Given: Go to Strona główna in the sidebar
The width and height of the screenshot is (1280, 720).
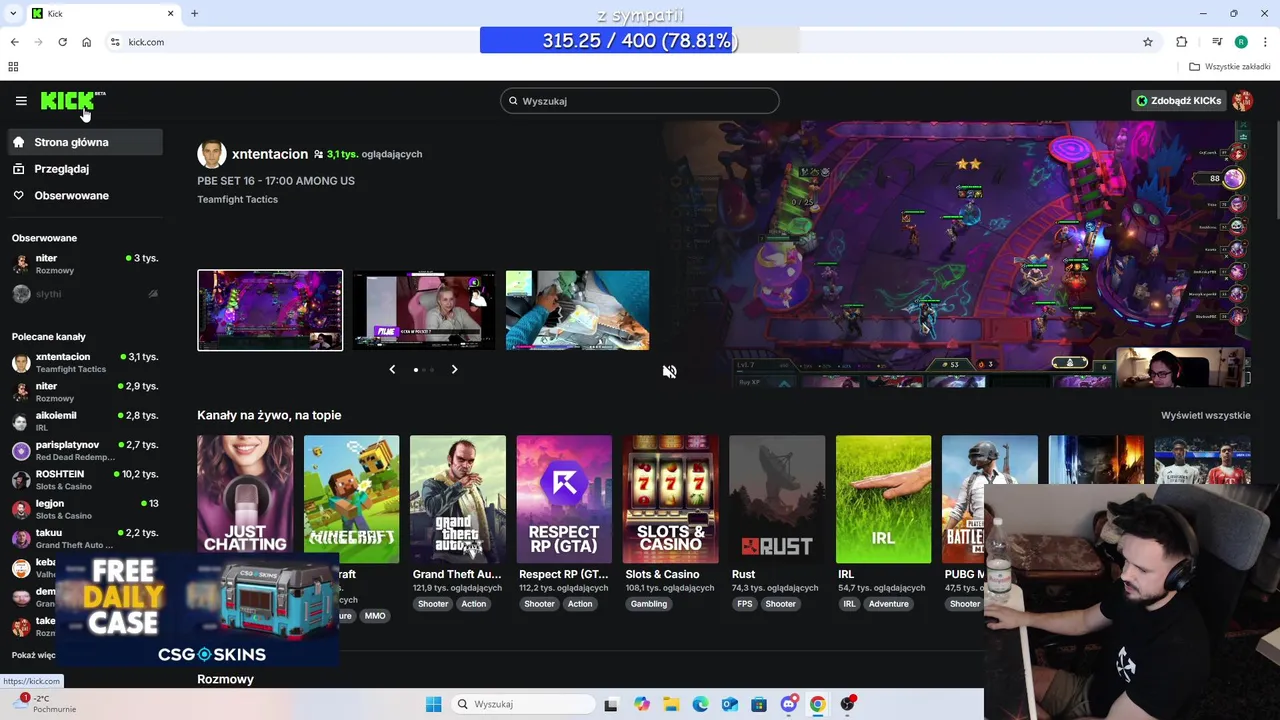Looking at the screenshot, I should (x=85, y=142).
